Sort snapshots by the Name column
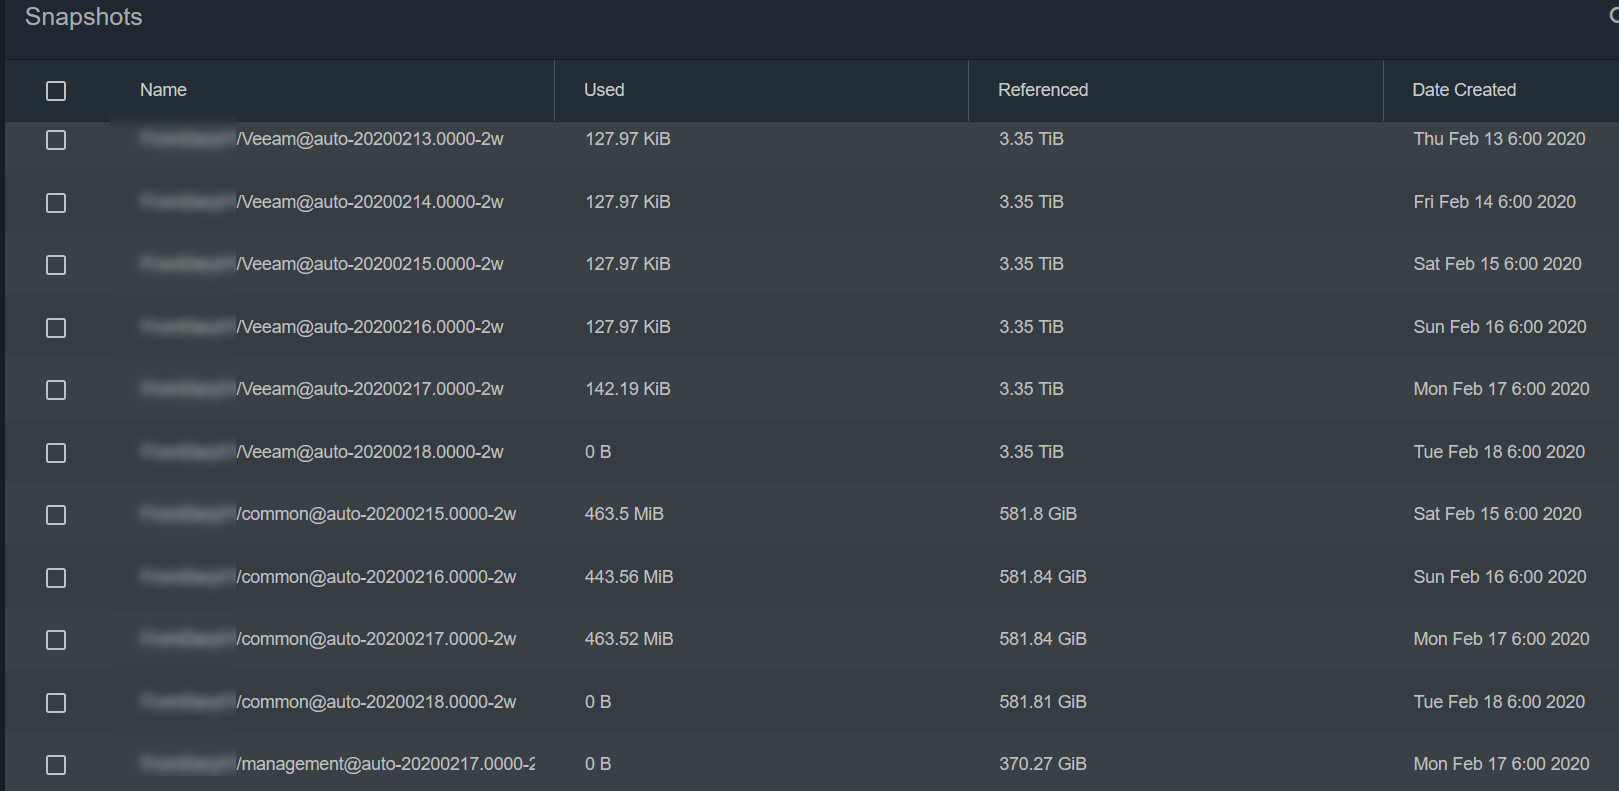The width and height of the screenshot is (1619, 791). (163, 90)
